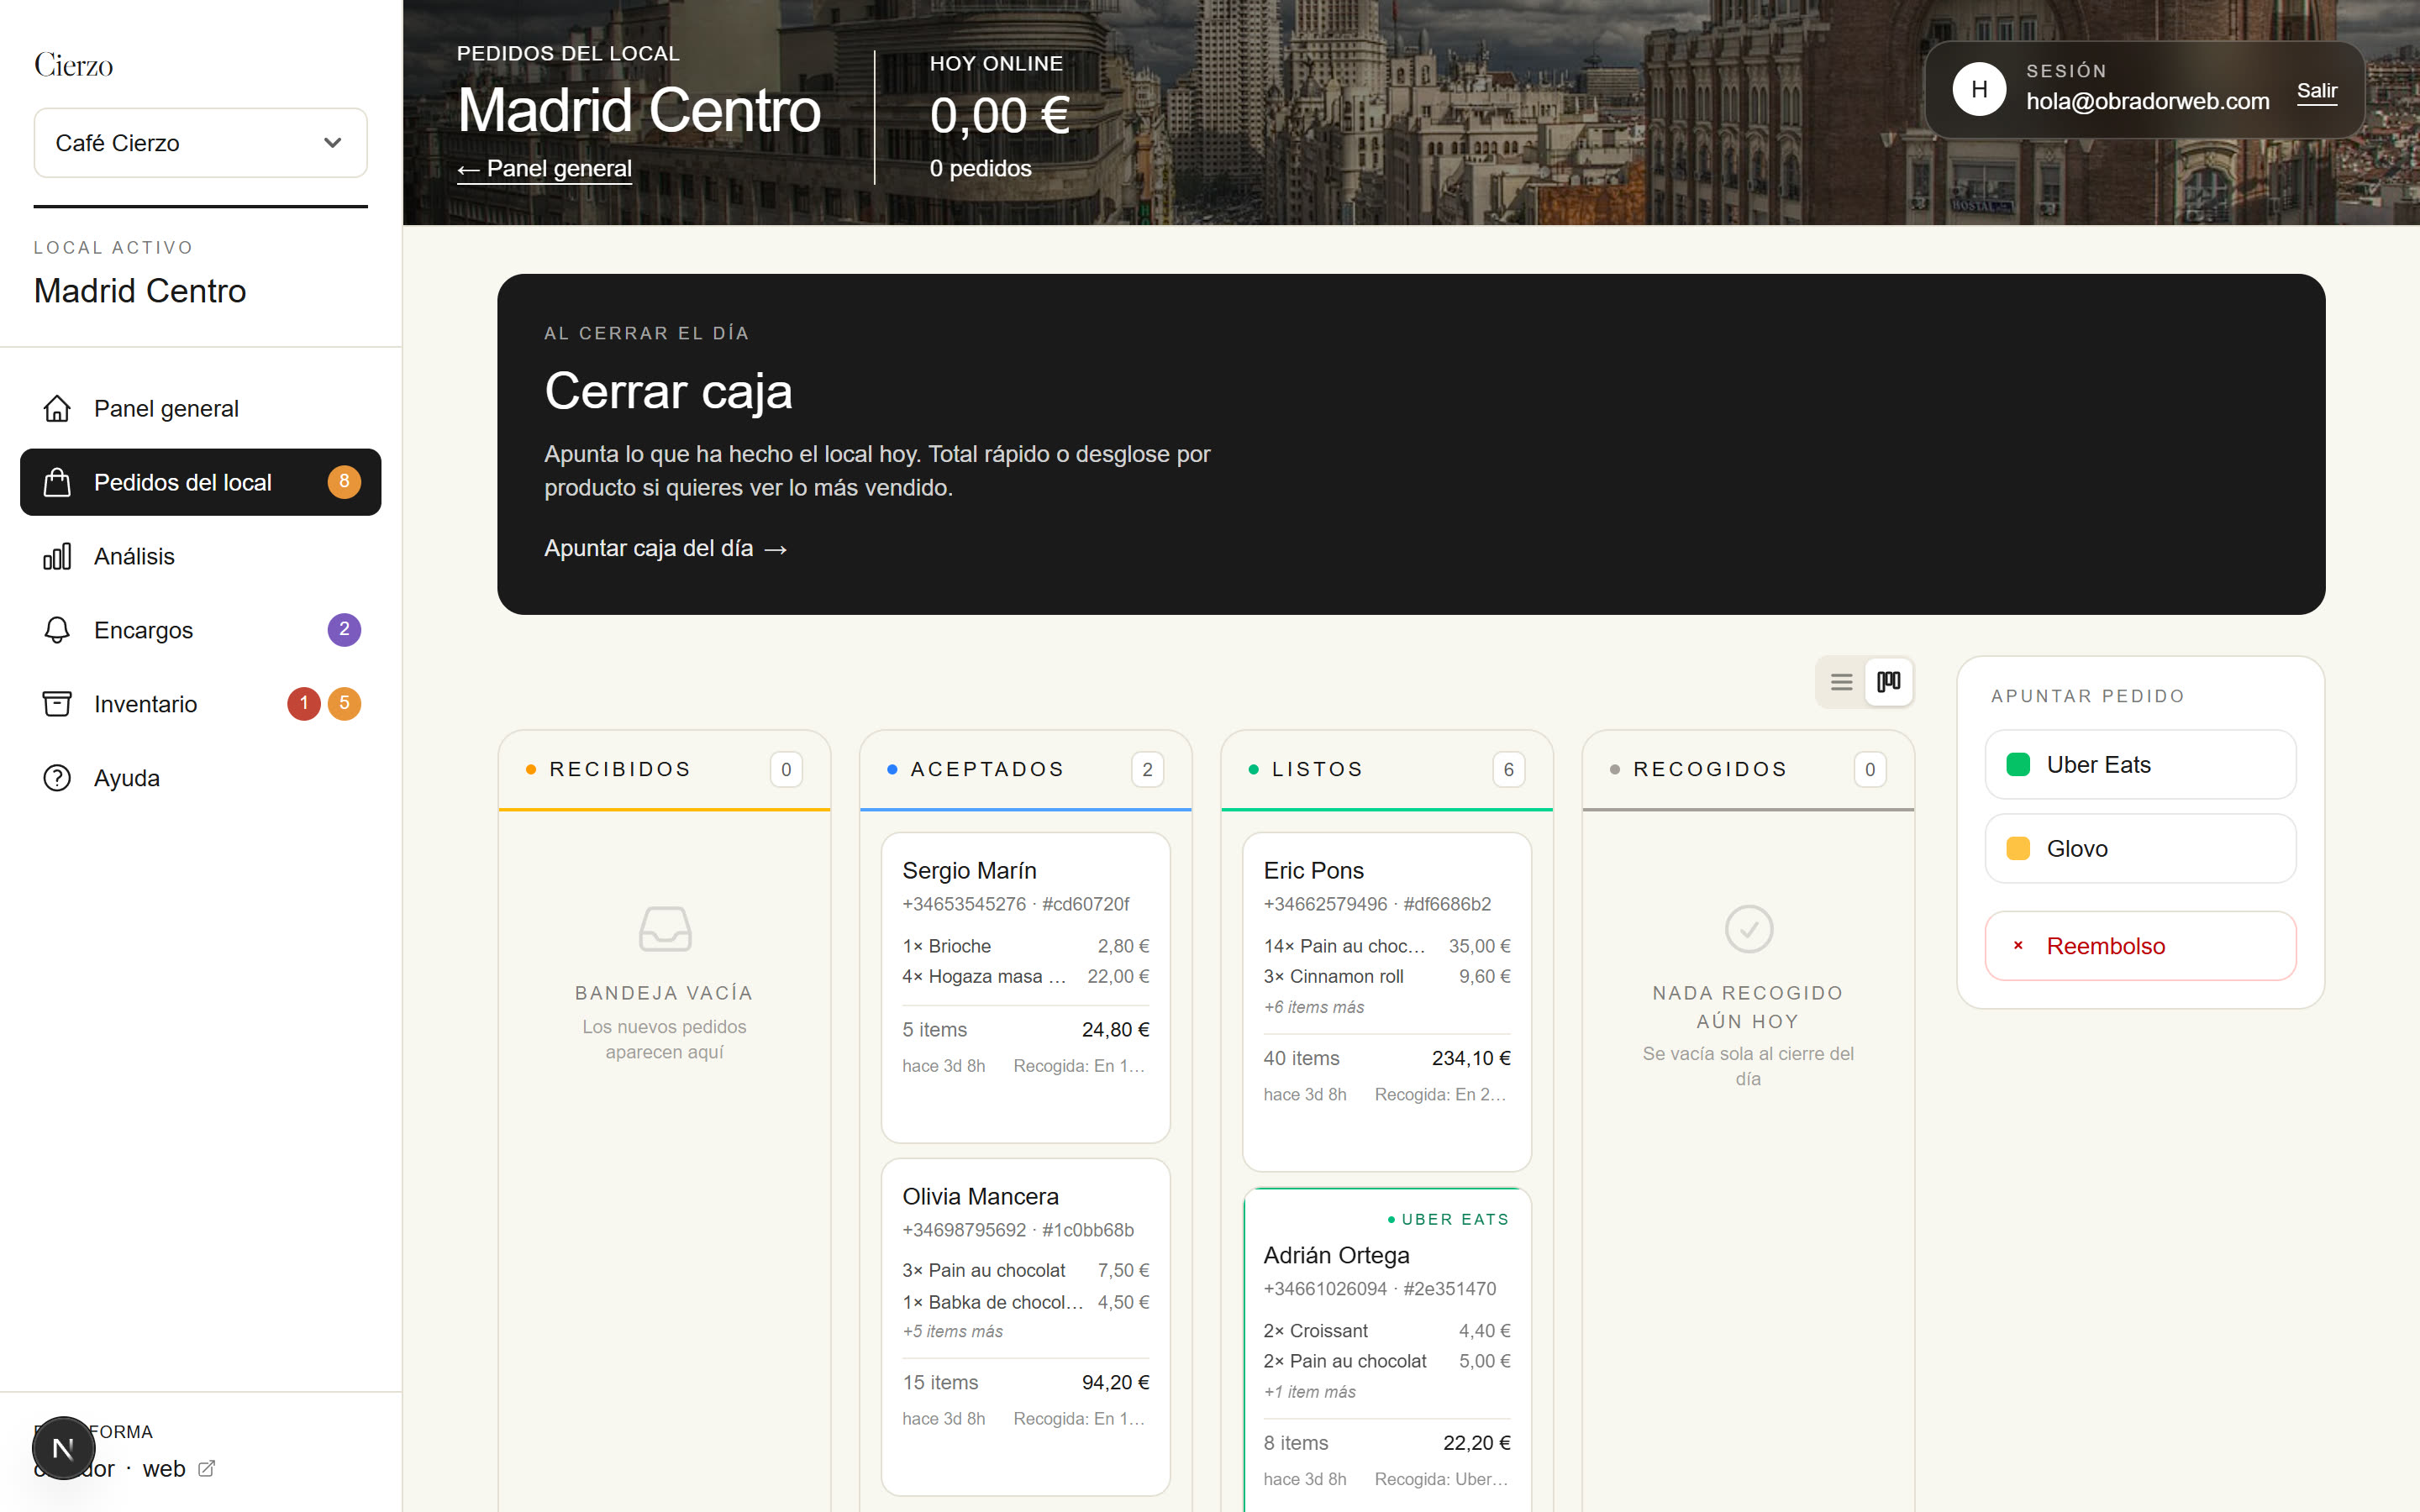The height and width of the screenshot is (1512, 2420).
Task: Click the 24,80 € total
Action: point(1115,1029)
